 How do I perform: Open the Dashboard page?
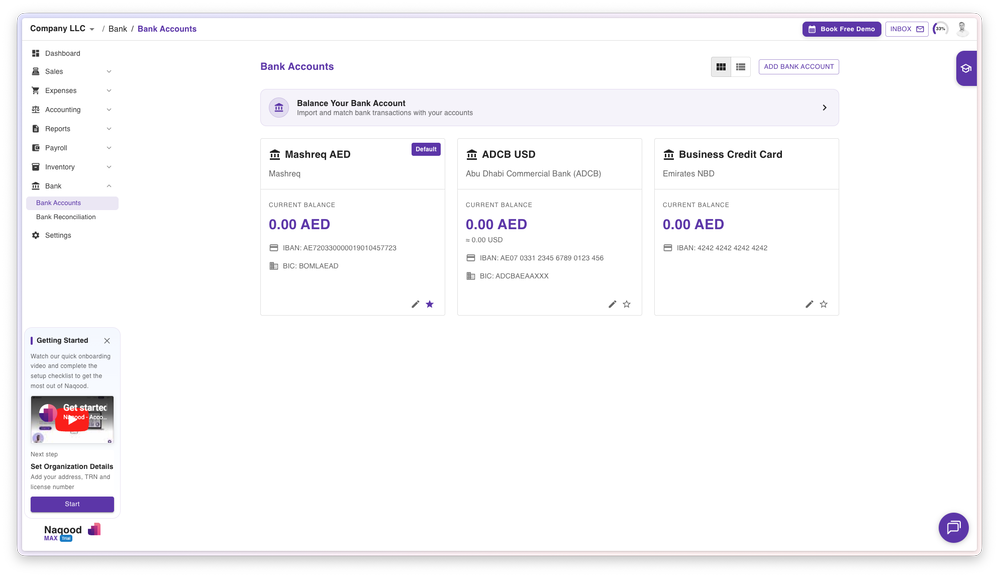pyautogui.click(x=62, y=53)
